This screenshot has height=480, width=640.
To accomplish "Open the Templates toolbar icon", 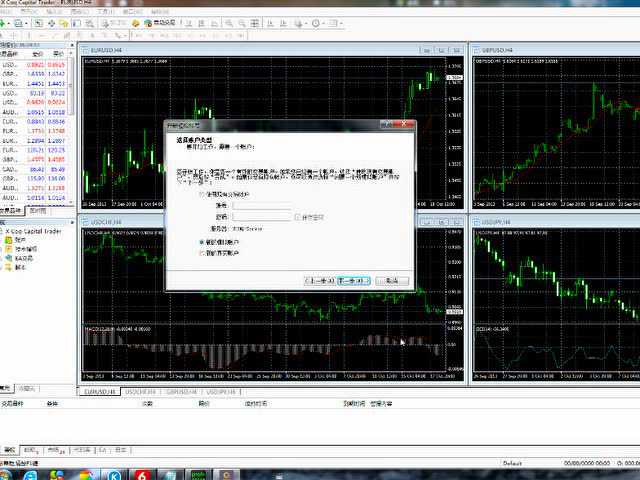I will [333, 24].
